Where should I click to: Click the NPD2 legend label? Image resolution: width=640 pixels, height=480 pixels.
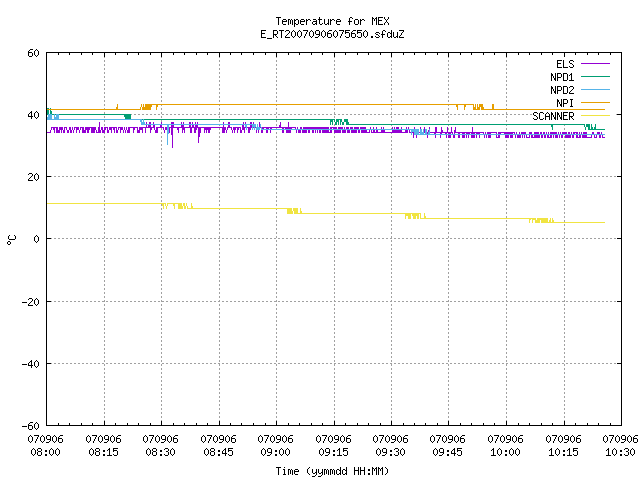coord(562,90)
